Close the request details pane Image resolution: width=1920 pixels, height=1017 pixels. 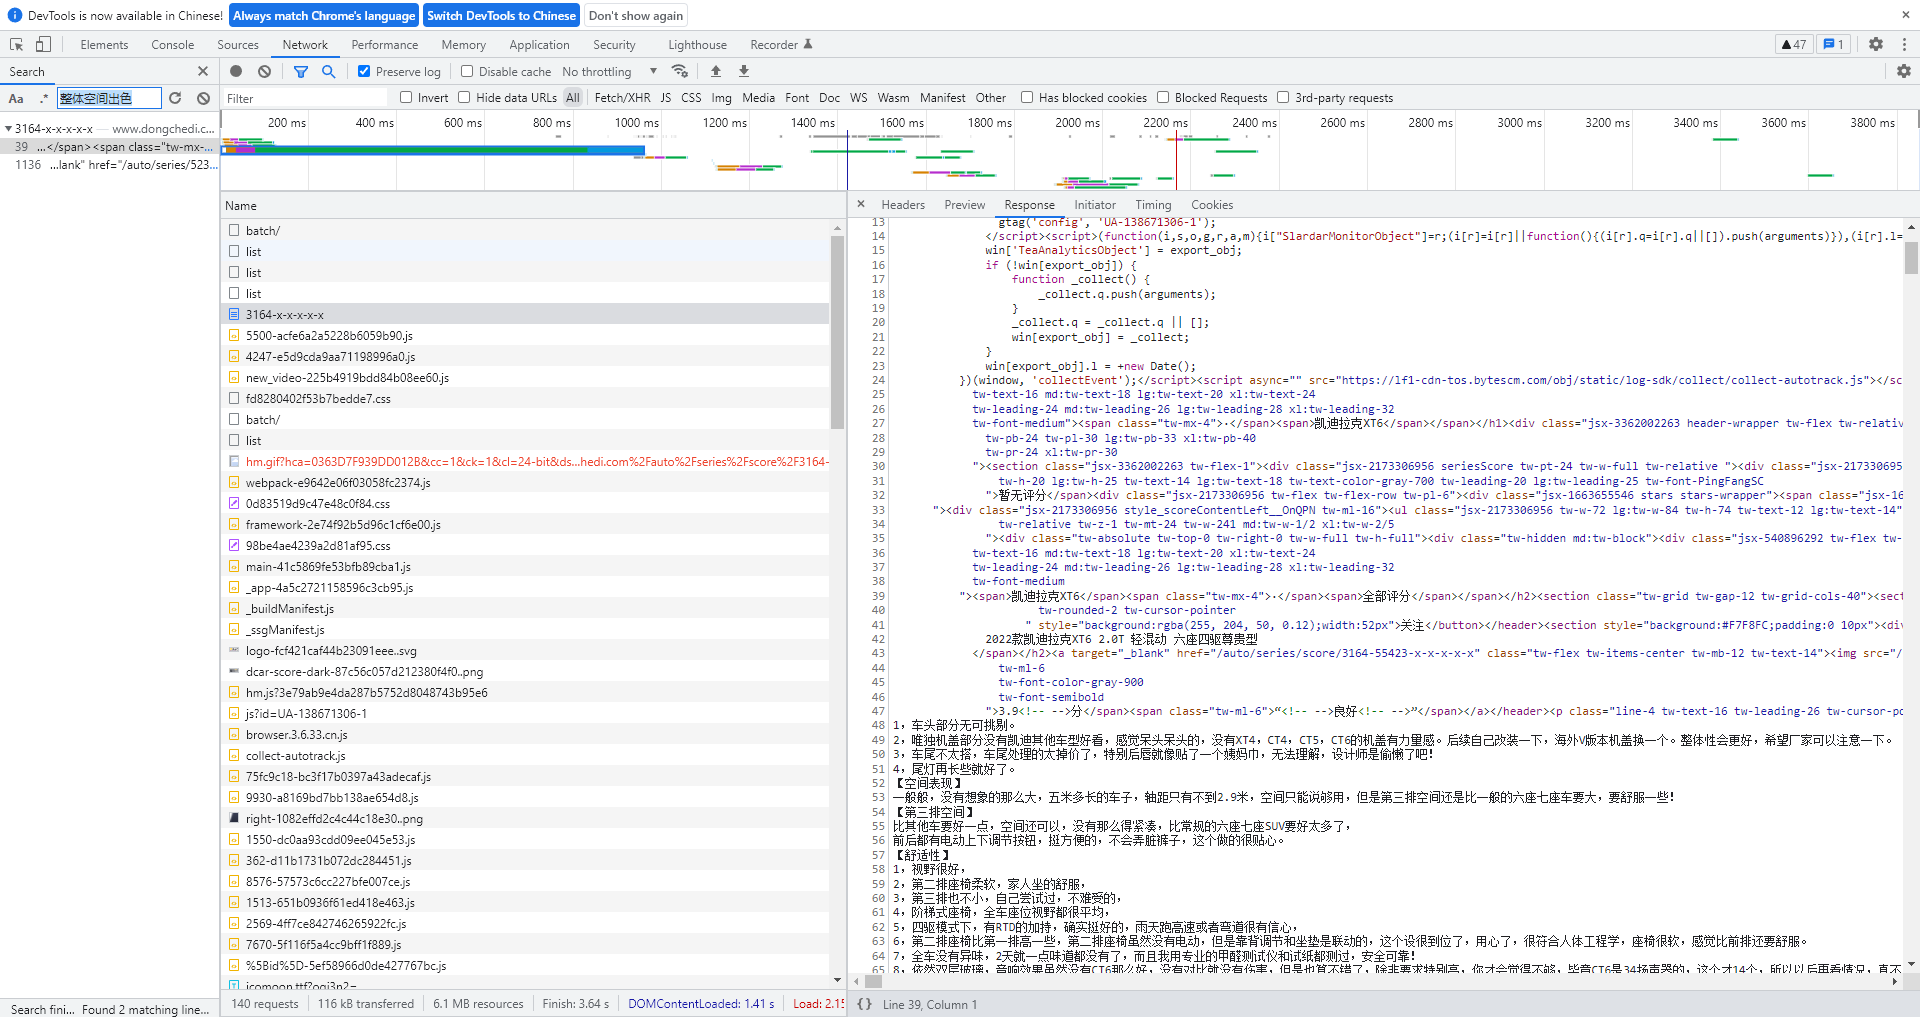coord(861,204)
